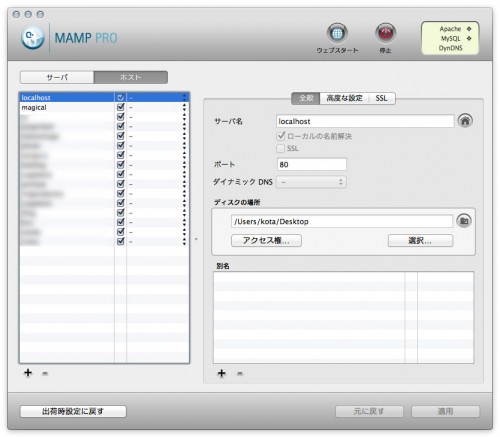Viewport: 500px width, 437px height.
Task: Open the Dynamic DNS dropdown
Action: tap(311, 182)
